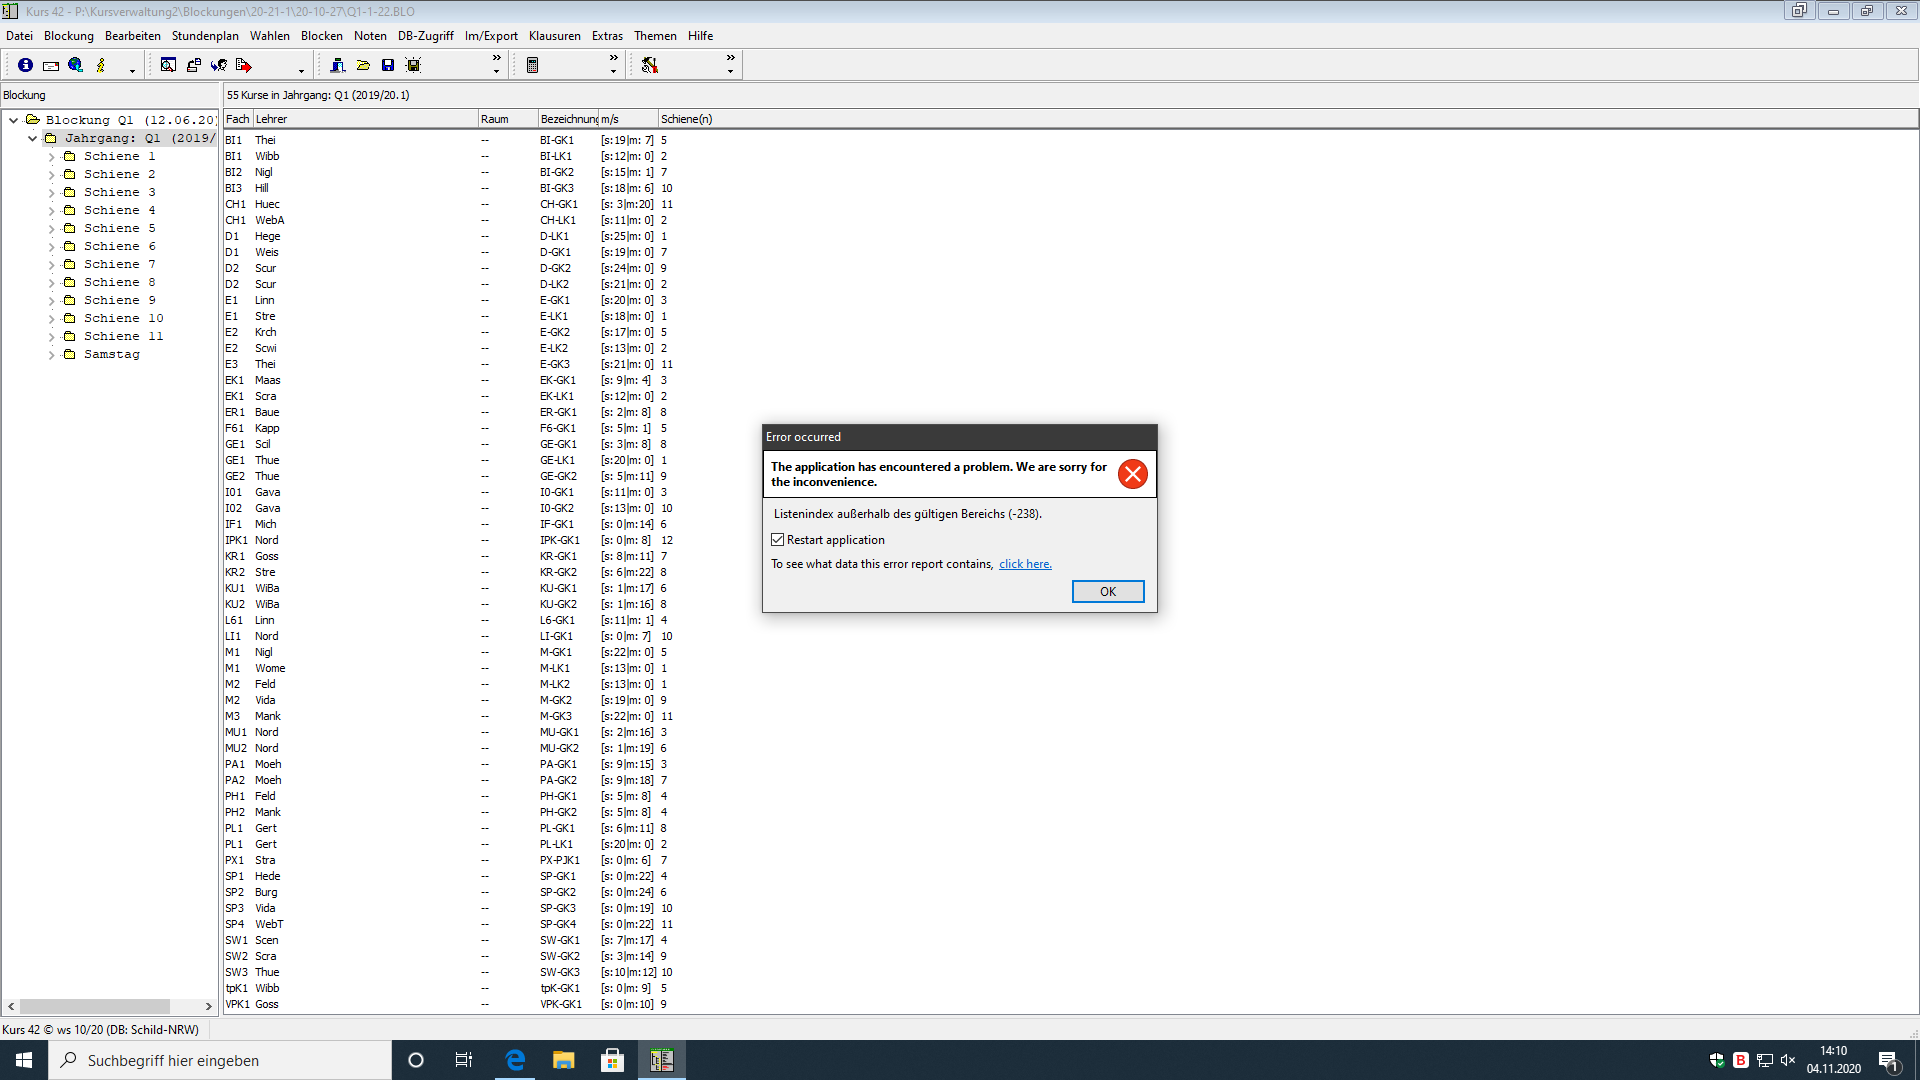Click tree panel scroll right arrow
This screenshot has height=1080, width=1920.
click(x=208, y=1006)
